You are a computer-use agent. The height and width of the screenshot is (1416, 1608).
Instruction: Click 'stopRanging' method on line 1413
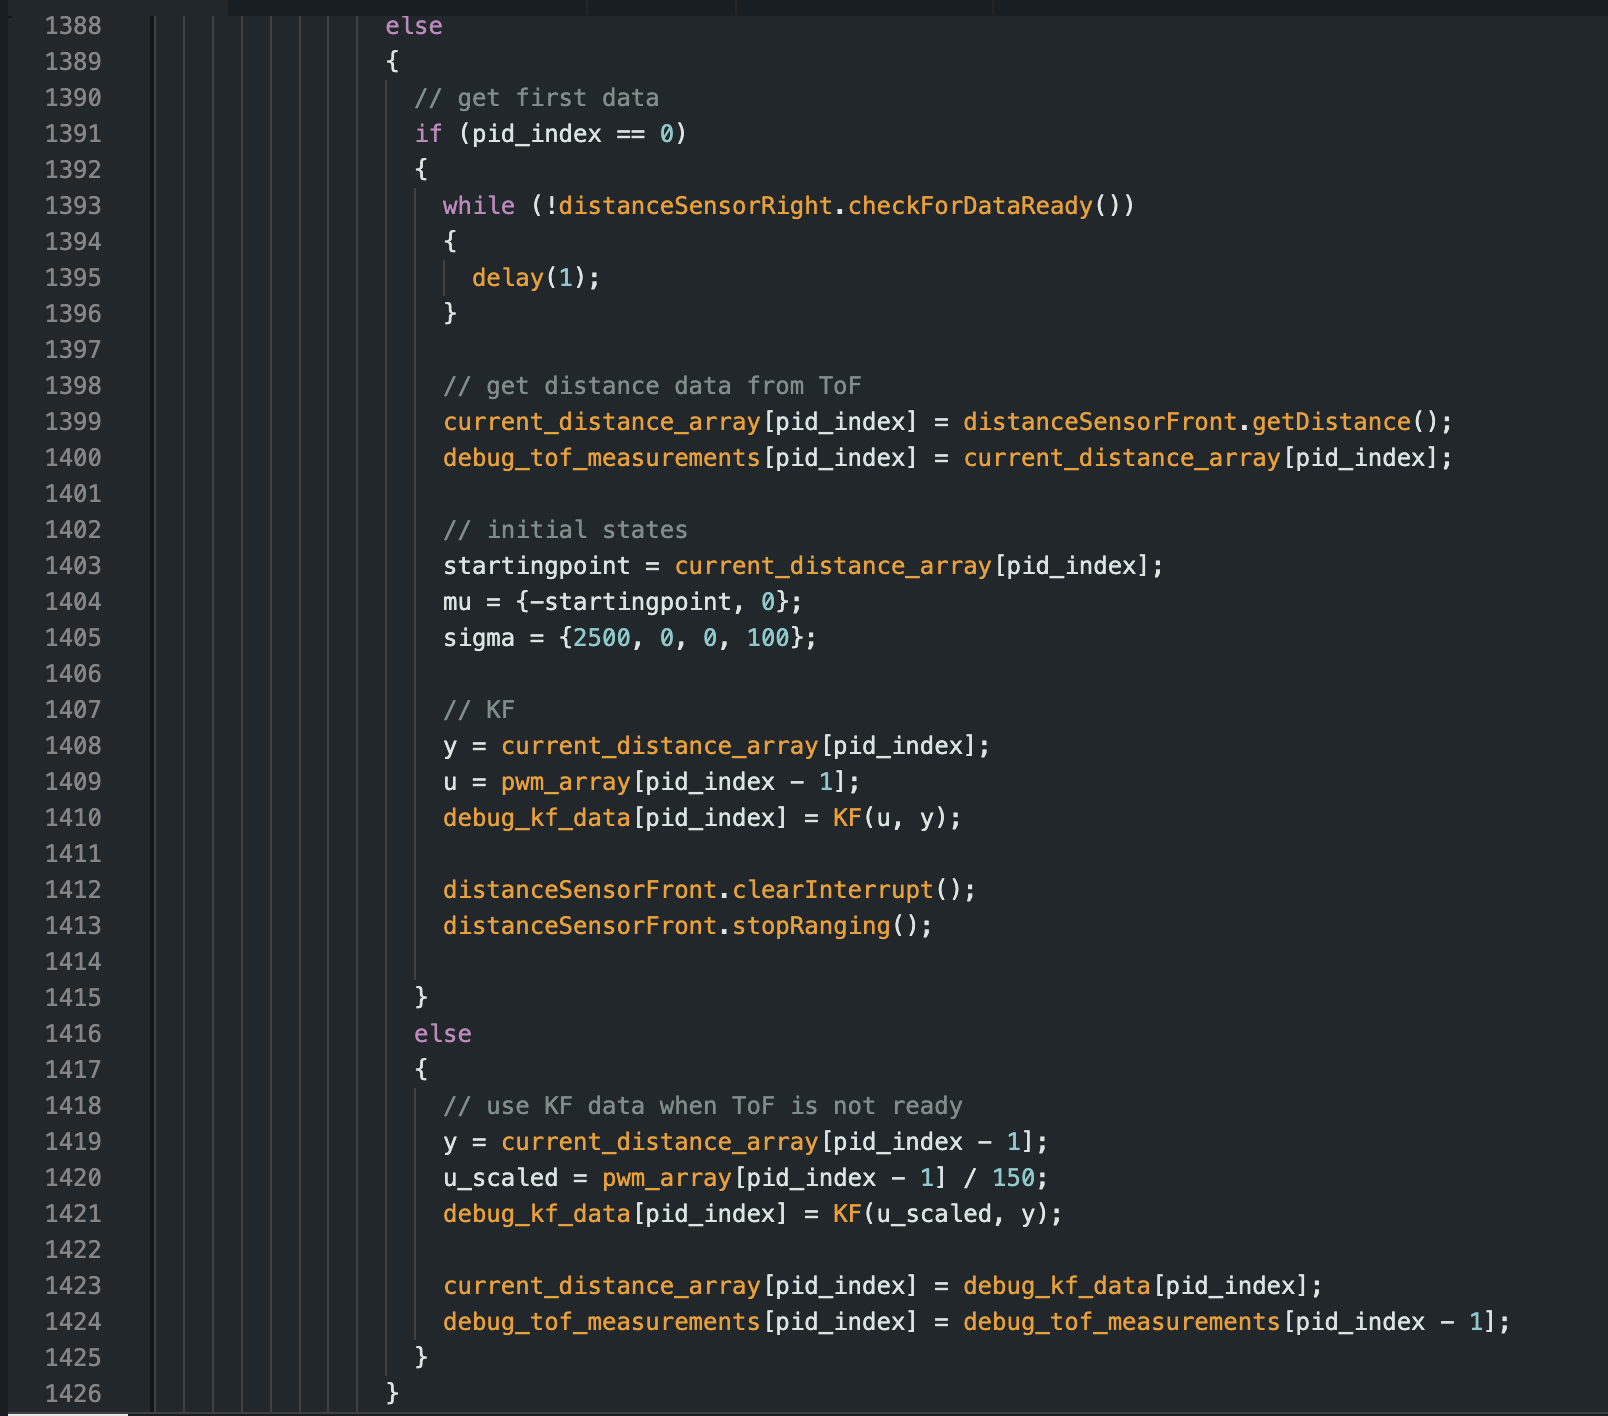click(811, 926)
